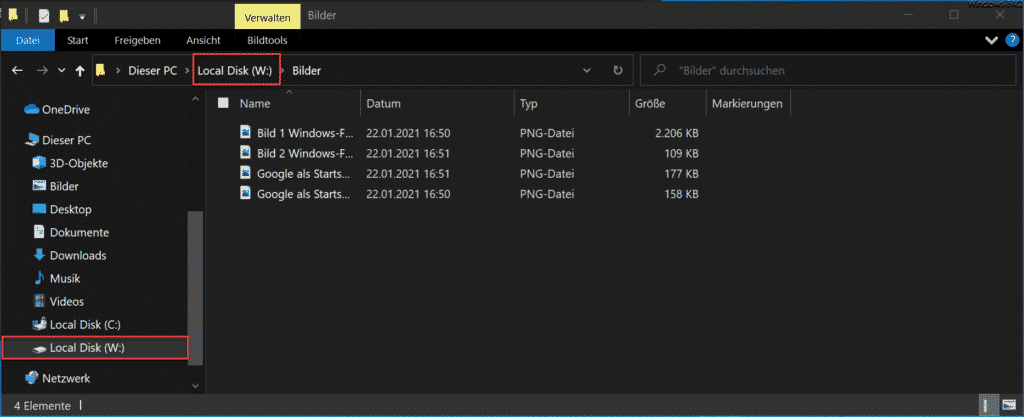Switch to the Verwalten contextual tab

pyautogui.click(x=267, y=18)
